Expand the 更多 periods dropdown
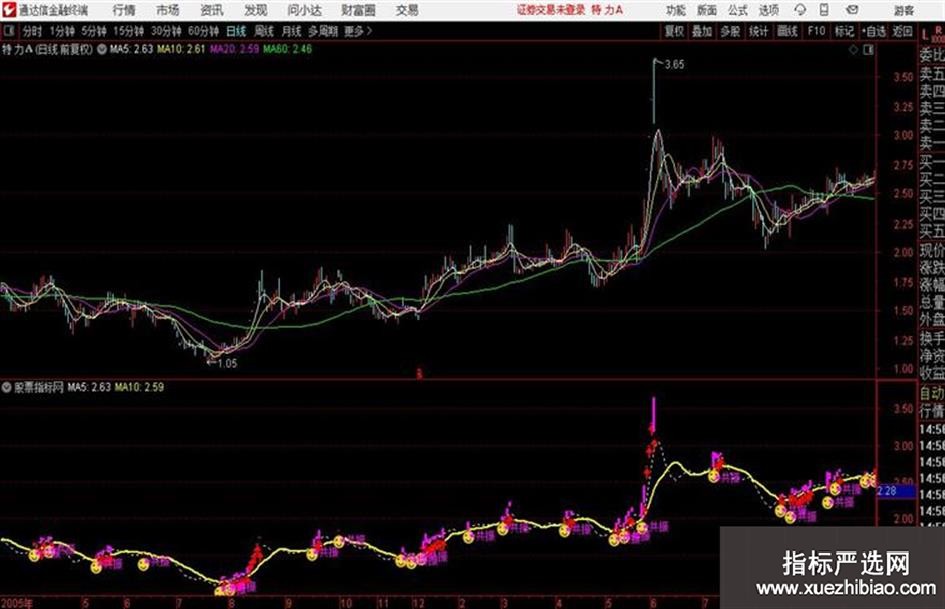This screenshot has height=609, width=945. pyautogui.click(x=358, y=31)
